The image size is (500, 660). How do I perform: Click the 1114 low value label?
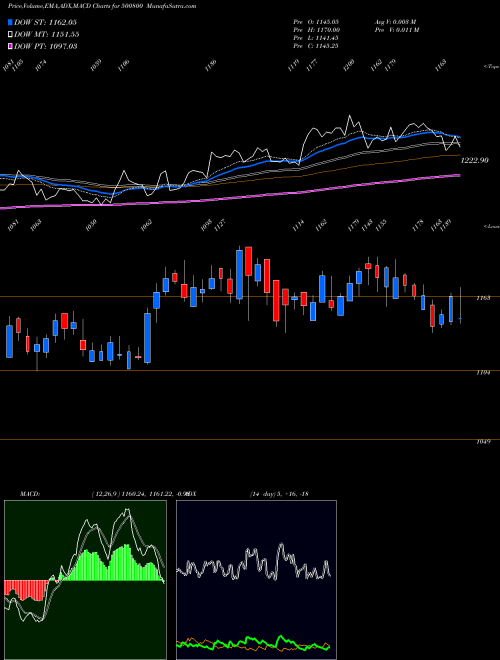(298, 225)
